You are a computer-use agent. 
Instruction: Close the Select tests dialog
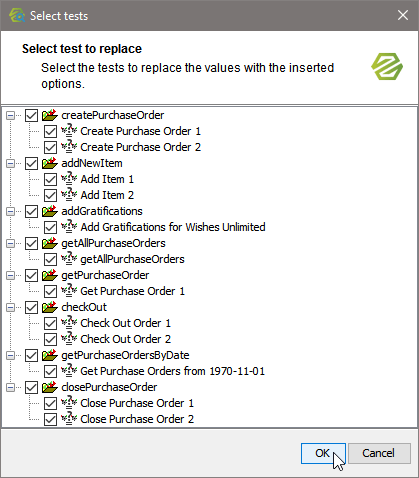403,15
